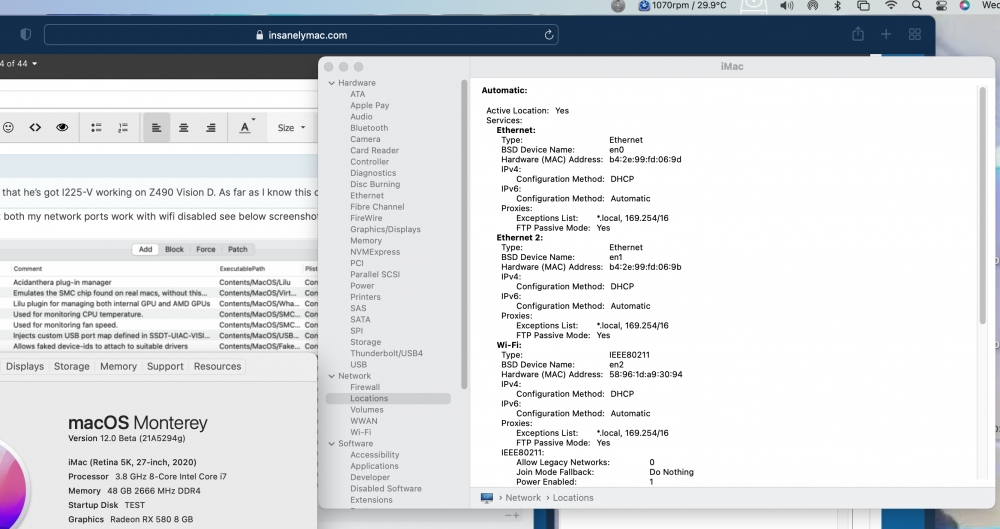Screen dimensions: 1000x529
Task: Open the Wi-Fi menu in the menu bar
Action: pos(891,6)
